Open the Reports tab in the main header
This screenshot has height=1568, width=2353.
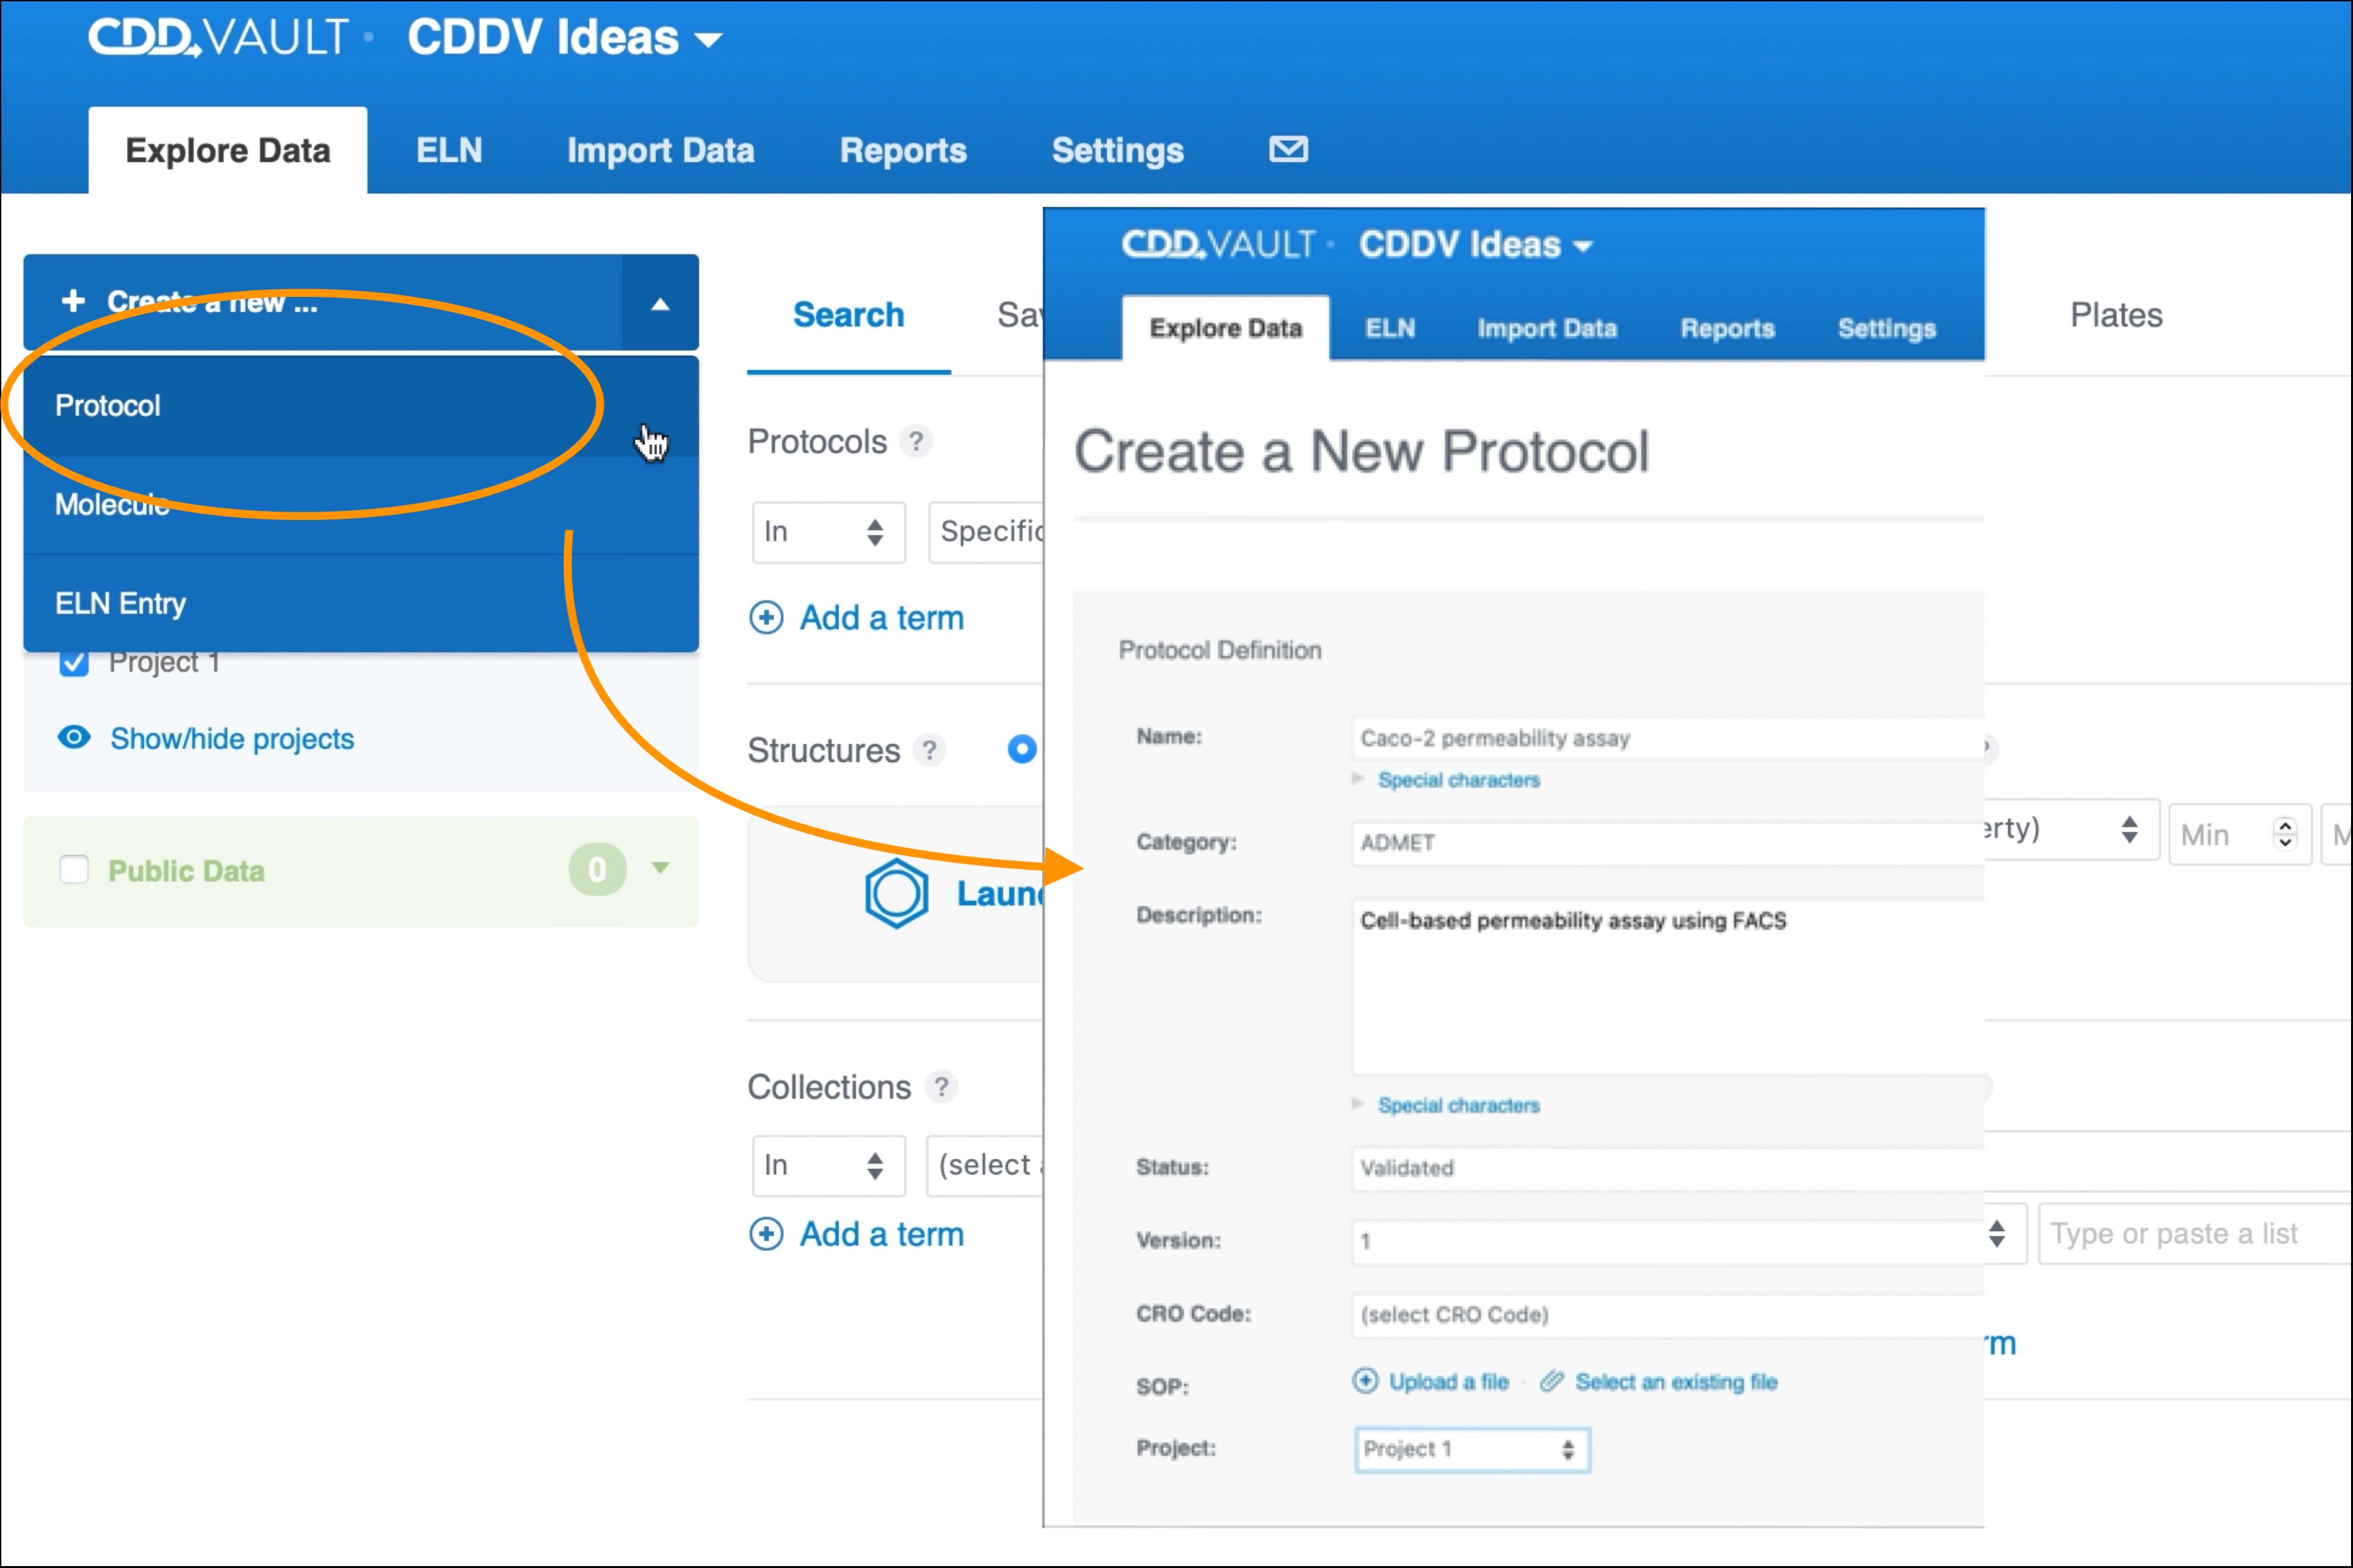(903, 150)
